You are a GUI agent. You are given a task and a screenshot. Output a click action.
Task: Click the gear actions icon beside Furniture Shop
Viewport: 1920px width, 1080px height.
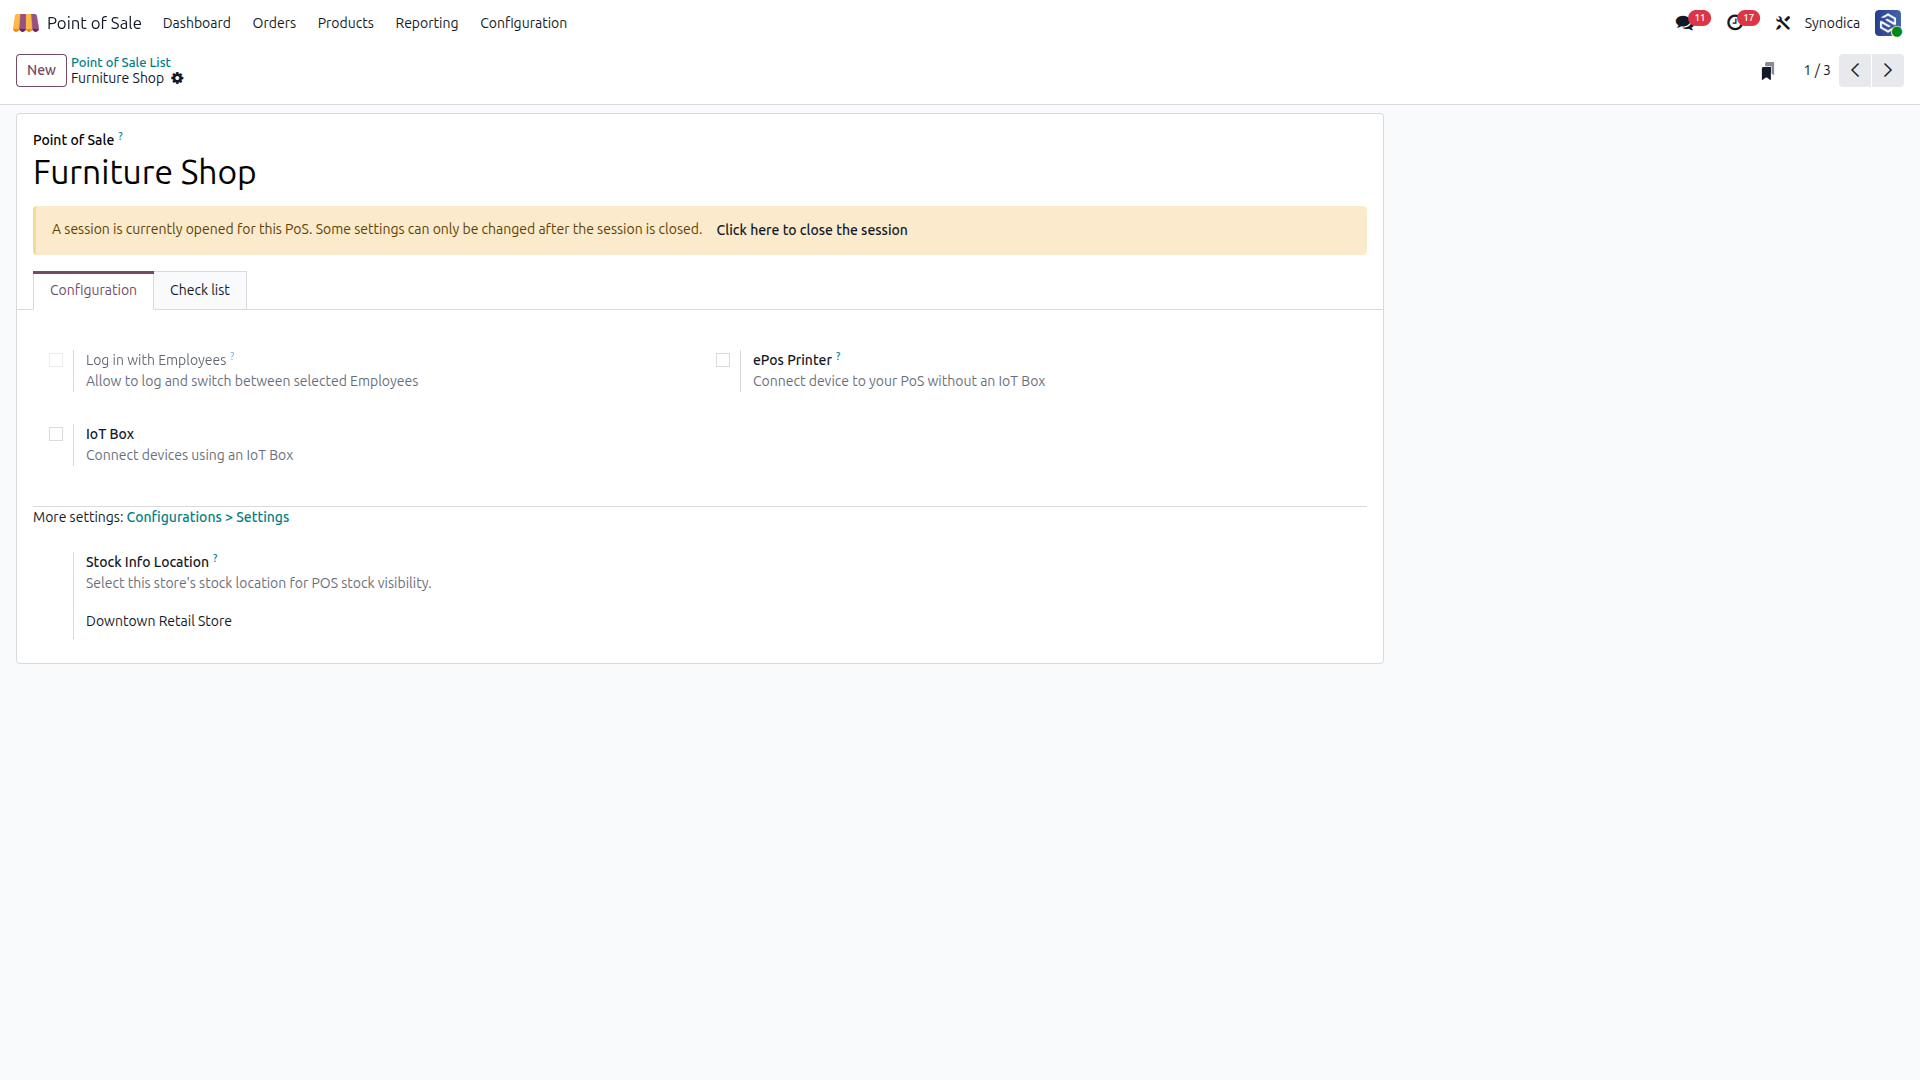[x=177, y=78]
